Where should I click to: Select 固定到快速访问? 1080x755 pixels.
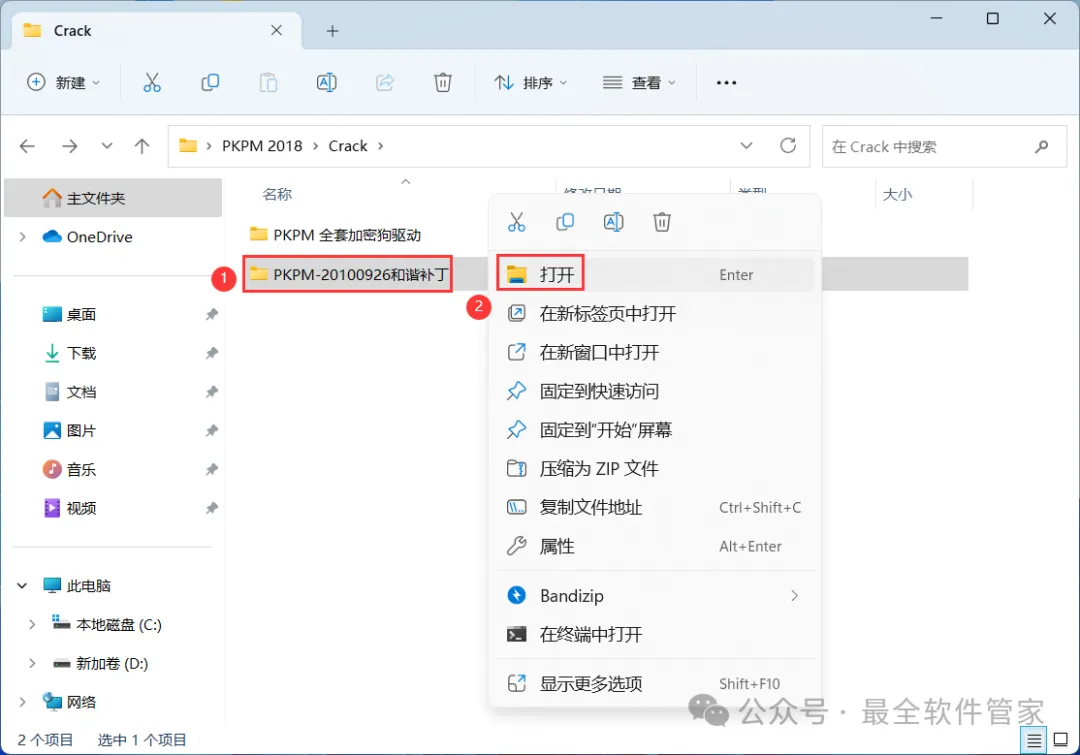(x=654, y=391)
